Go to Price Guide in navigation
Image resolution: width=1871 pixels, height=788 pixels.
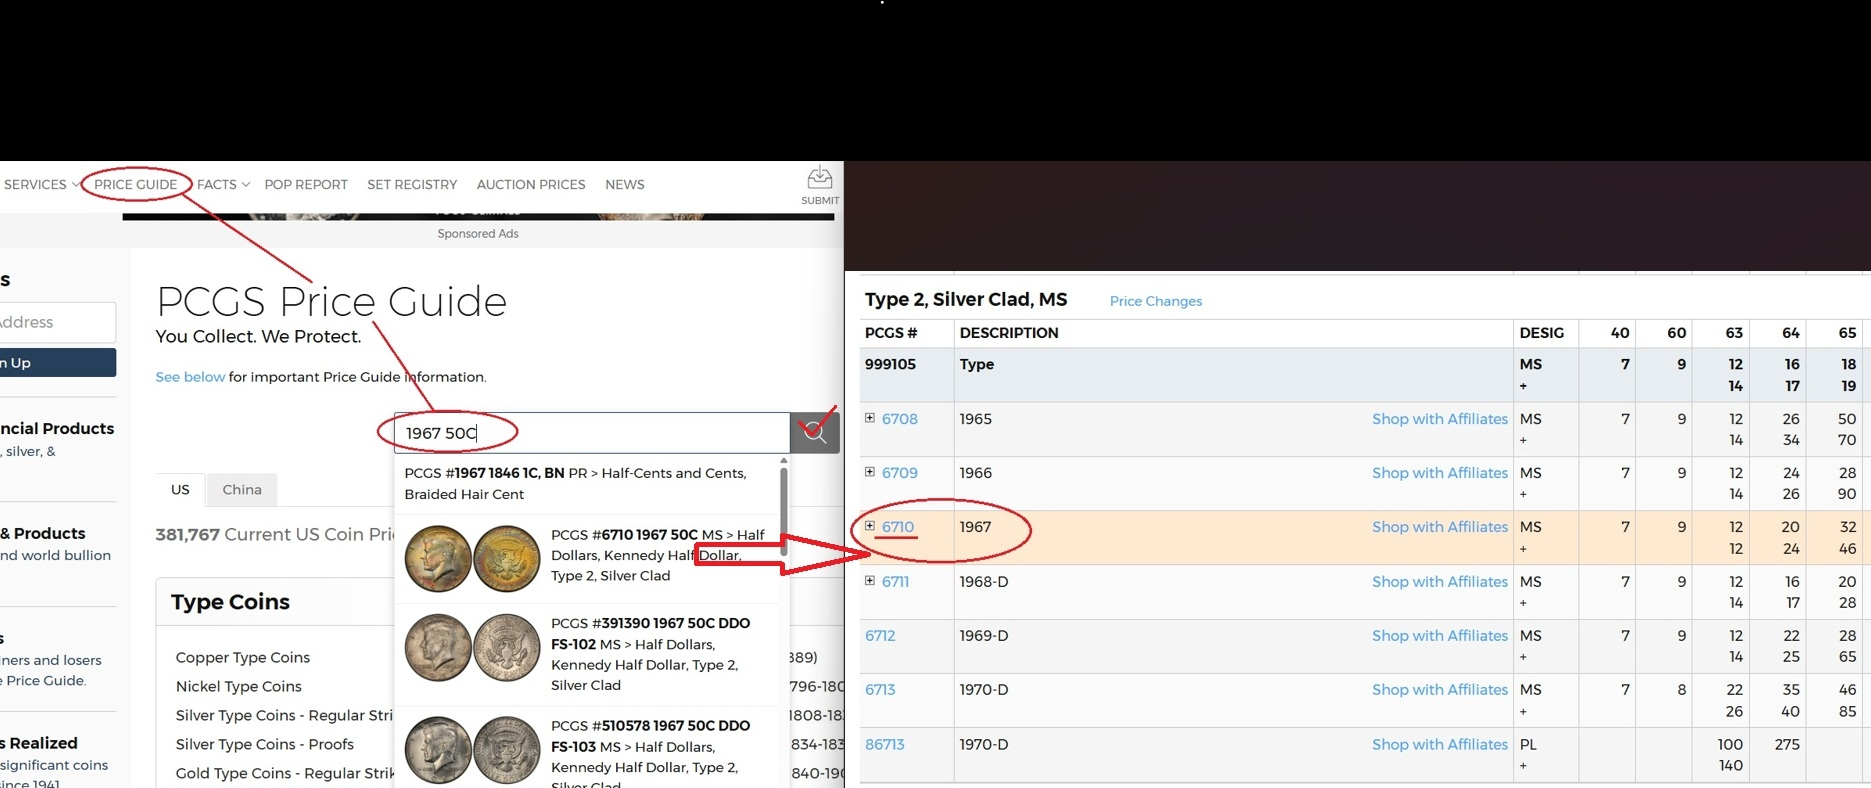(135, 185)
